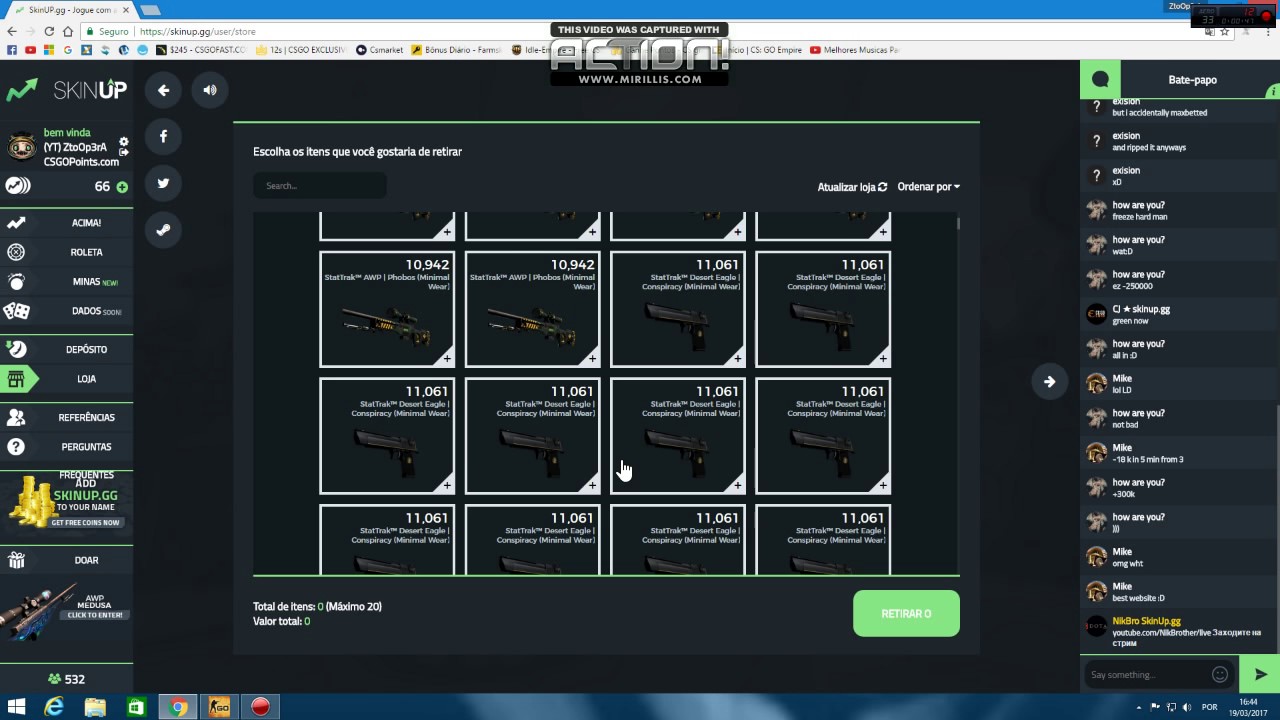Launch Internet Explorer from taskbar

55,707
